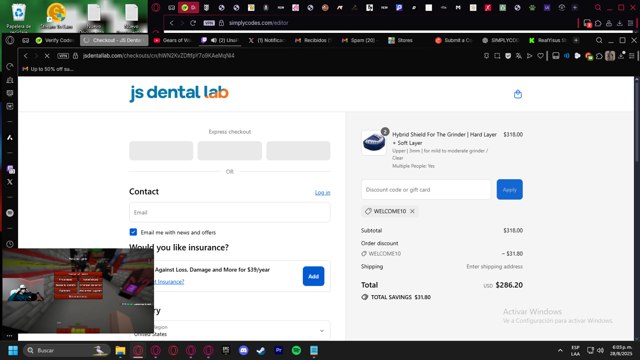This screenshot has width=640, height=360.
Task: Click the heart bookmark icon in toolbar
Action: pos(540,56)
